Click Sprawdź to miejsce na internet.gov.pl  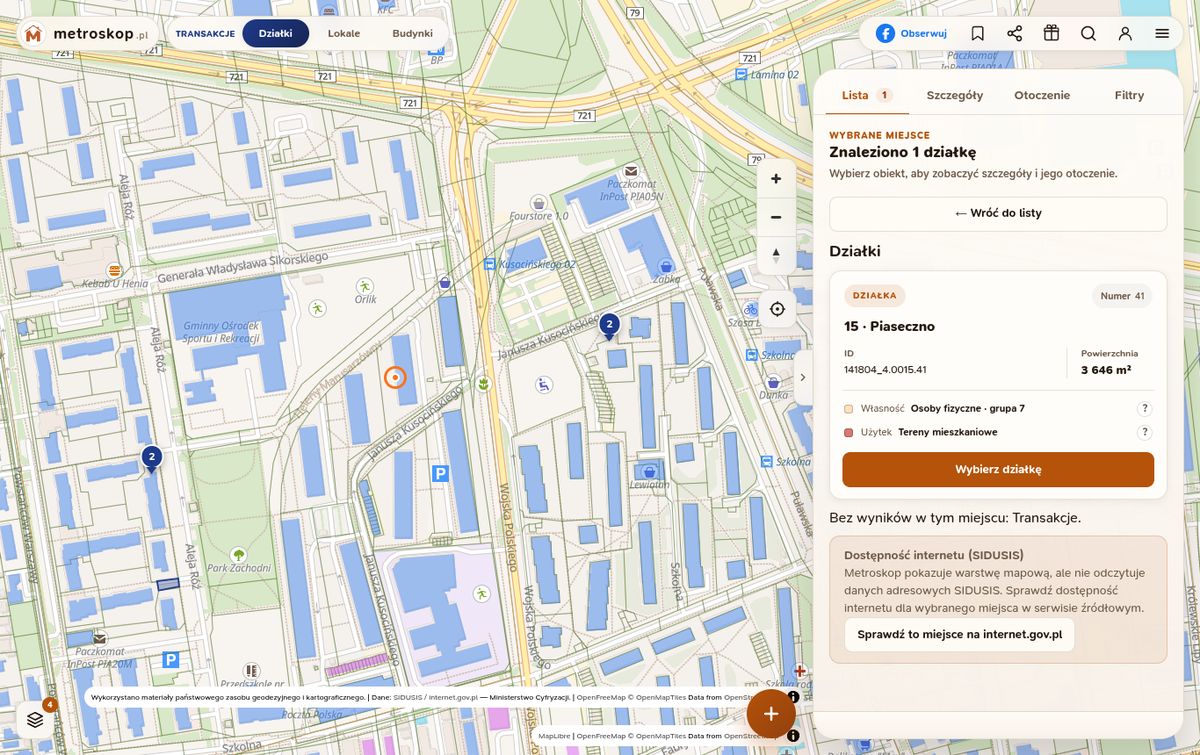[x=959, y=634]
